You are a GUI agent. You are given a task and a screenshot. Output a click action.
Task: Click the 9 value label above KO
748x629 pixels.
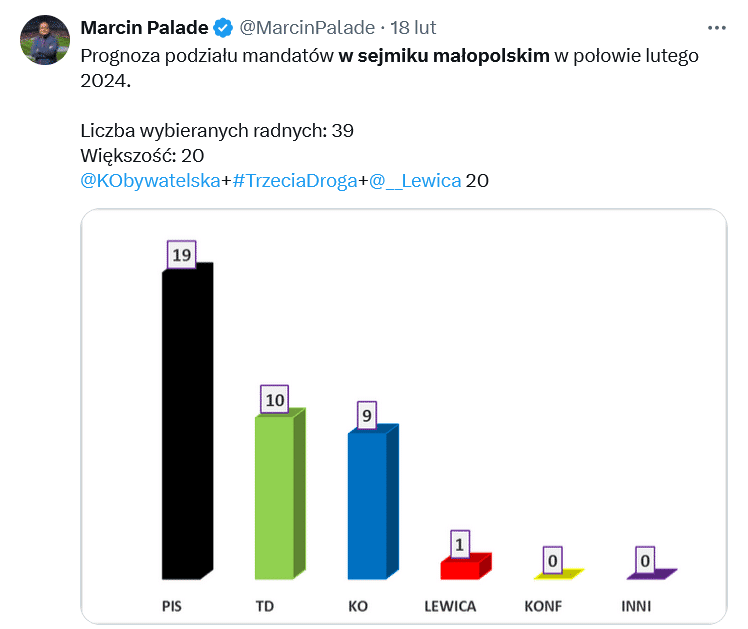tap(367, 415)
